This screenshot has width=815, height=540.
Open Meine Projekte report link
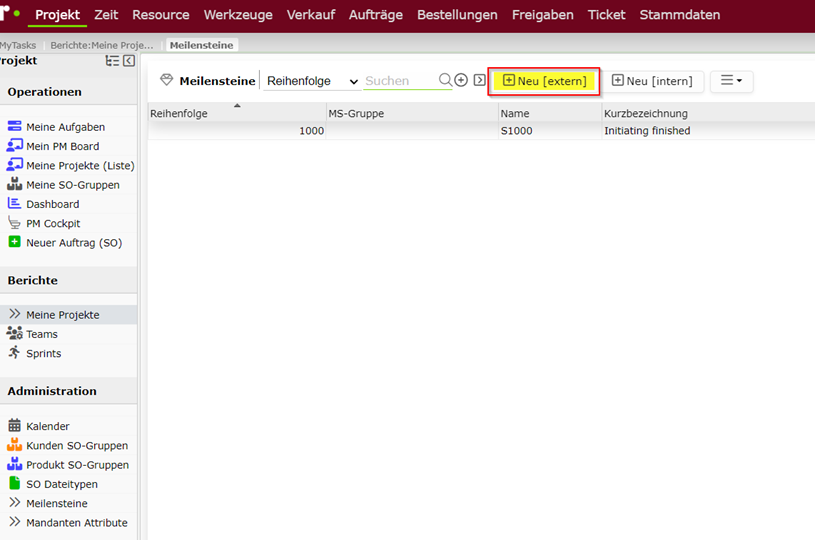tap(63, 315)
